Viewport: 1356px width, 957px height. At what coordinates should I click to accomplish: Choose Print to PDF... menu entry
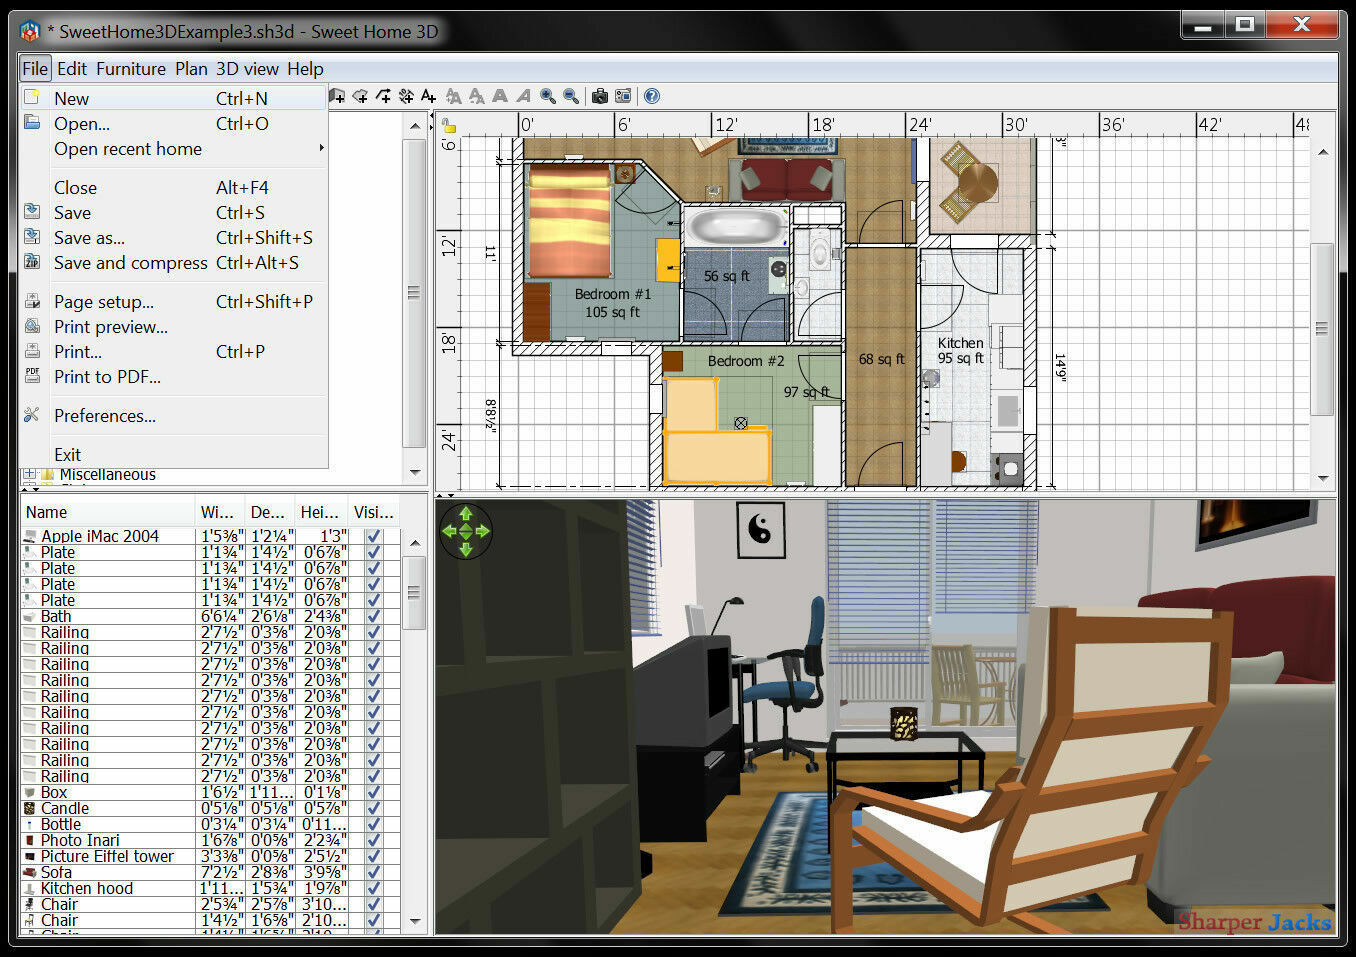click(x=174, y=377)
